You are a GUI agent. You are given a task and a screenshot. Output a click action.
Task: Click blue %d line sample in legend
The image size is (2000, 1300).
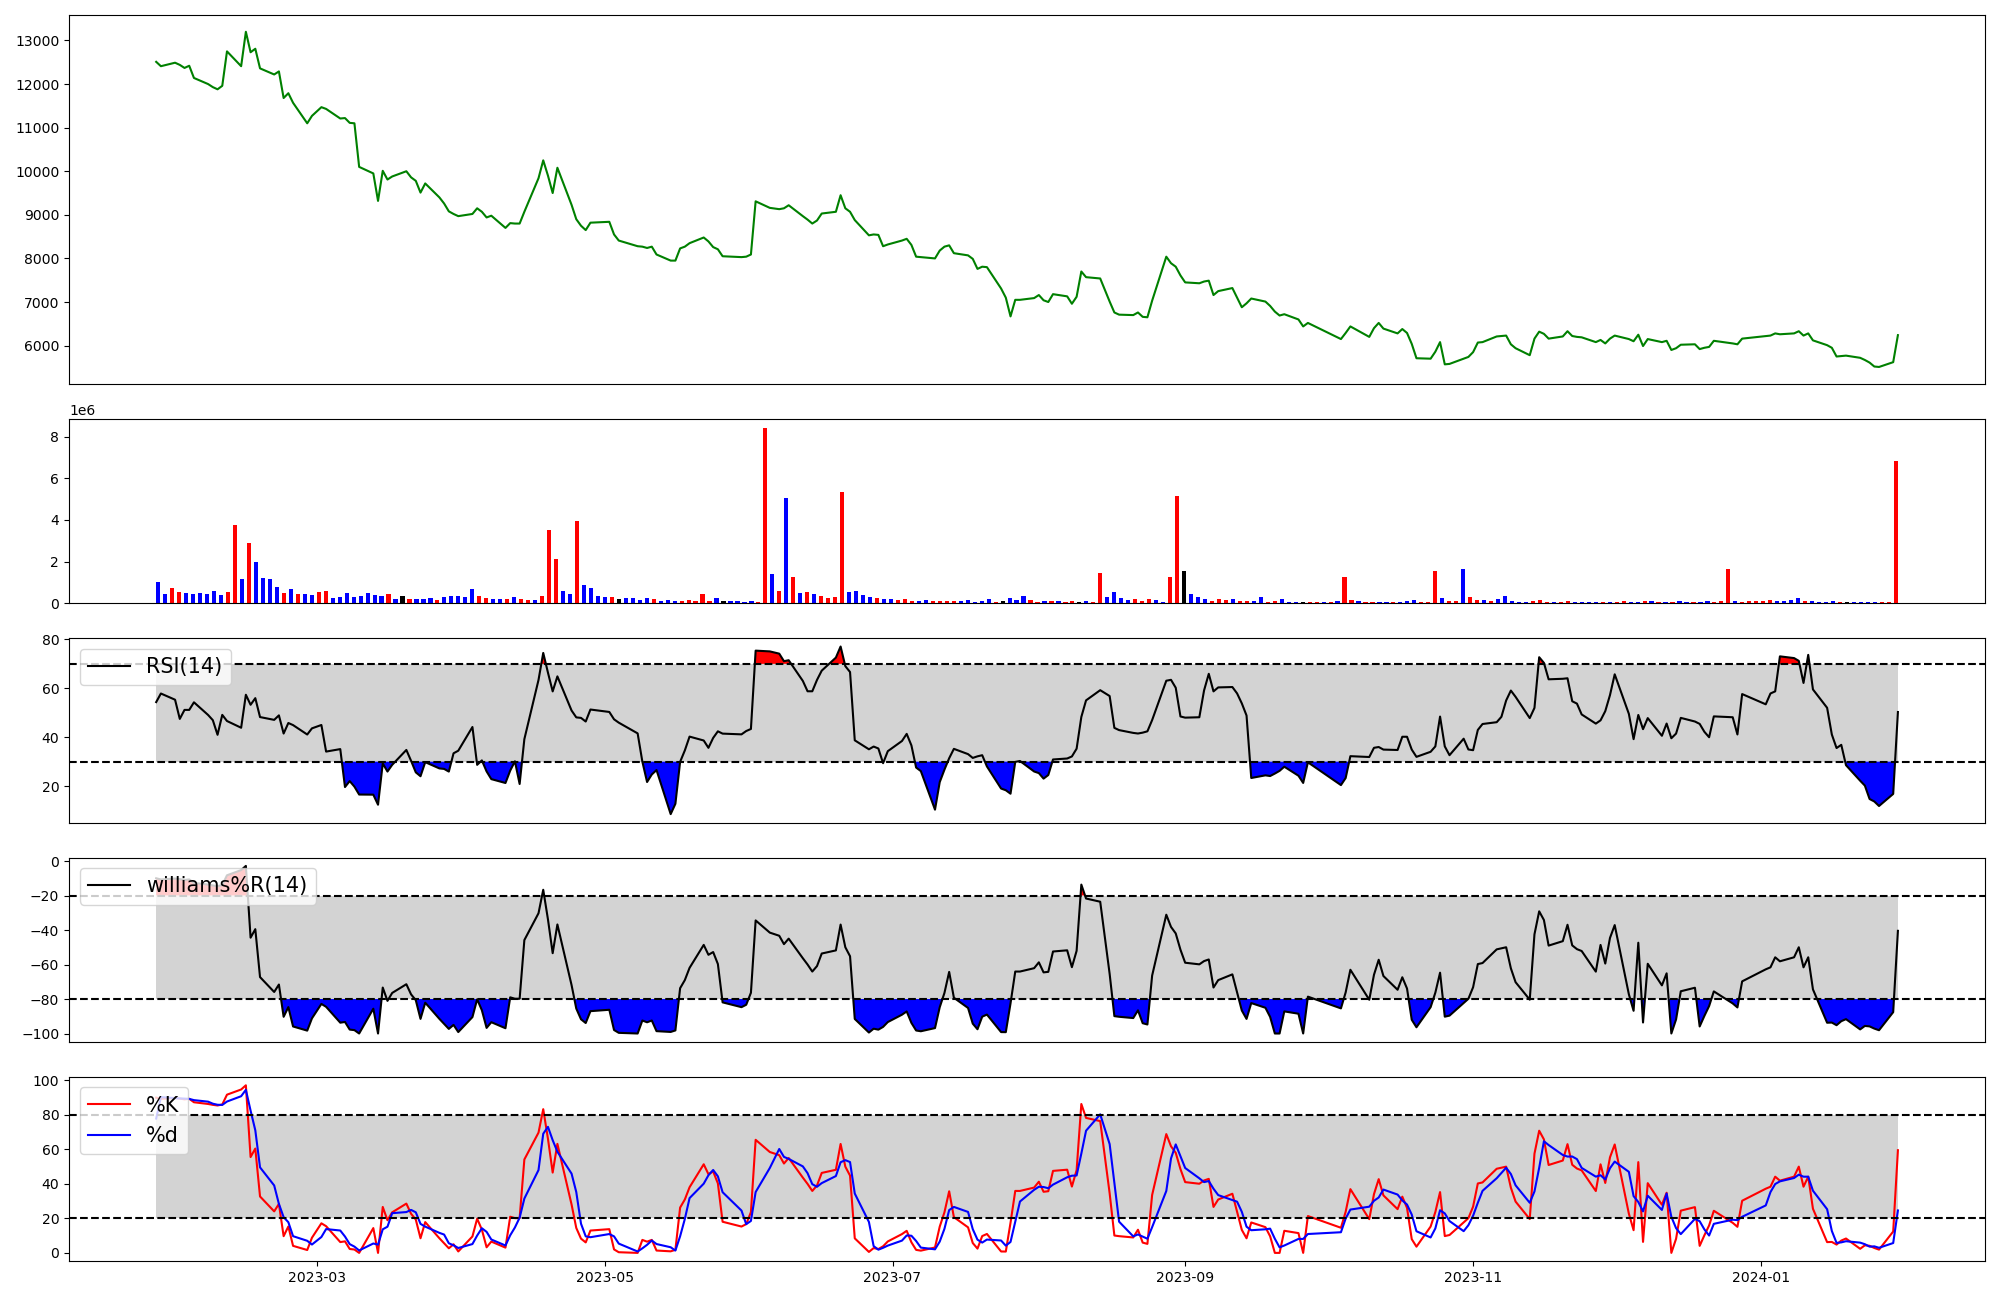pos(109,1134)
